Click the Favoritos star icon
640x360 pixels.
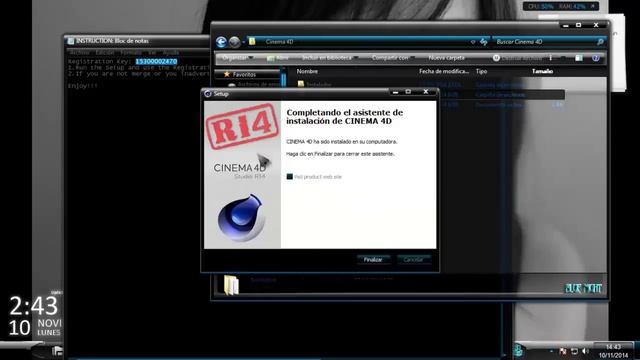227,74
